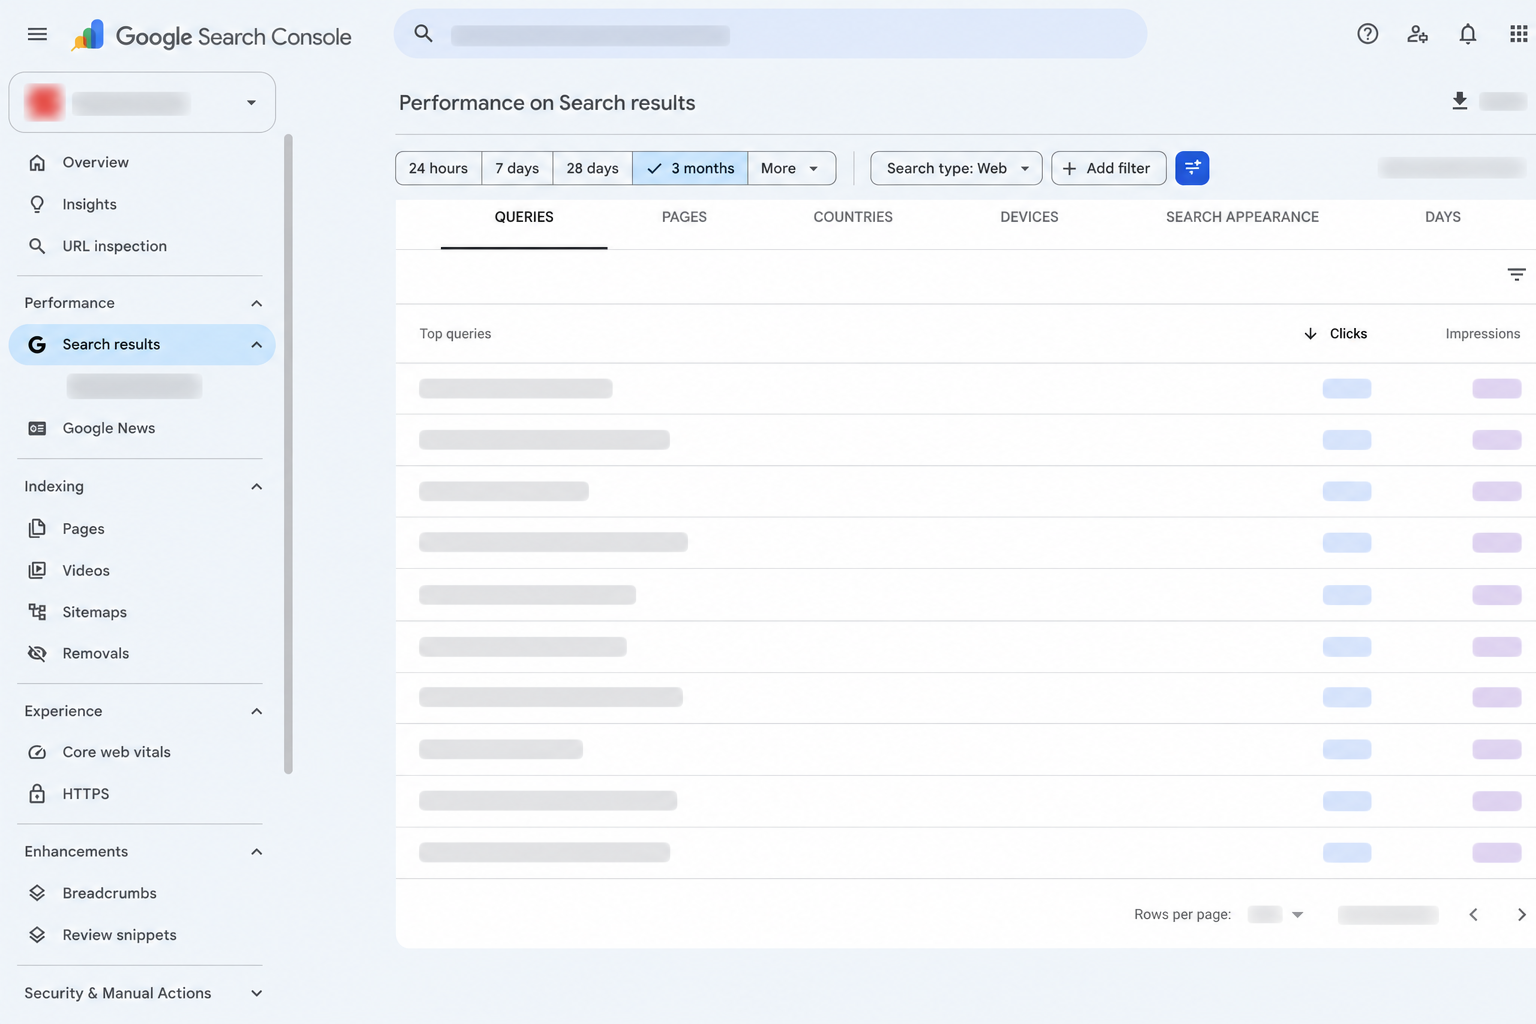Expand Security & Manual Actions section
The height and width of the screenshot is (1024, 1536).
click(256, 993)
